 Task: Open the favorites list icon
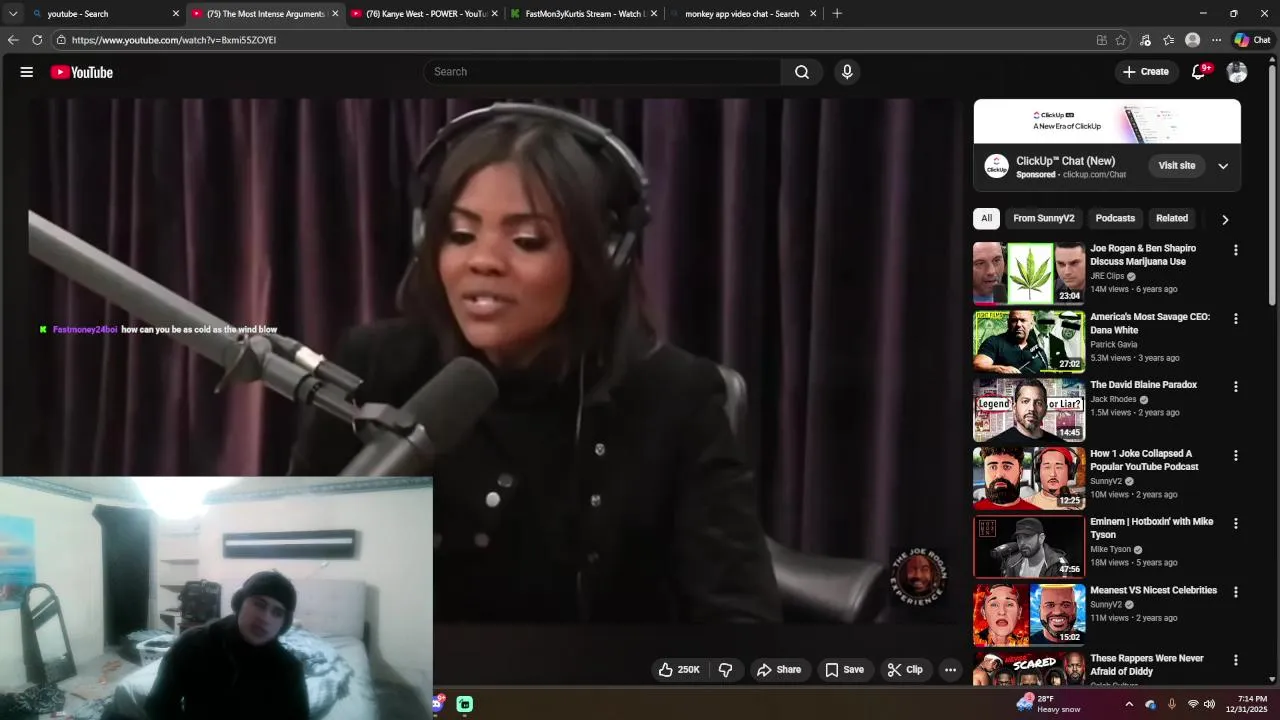(1169, 40)
